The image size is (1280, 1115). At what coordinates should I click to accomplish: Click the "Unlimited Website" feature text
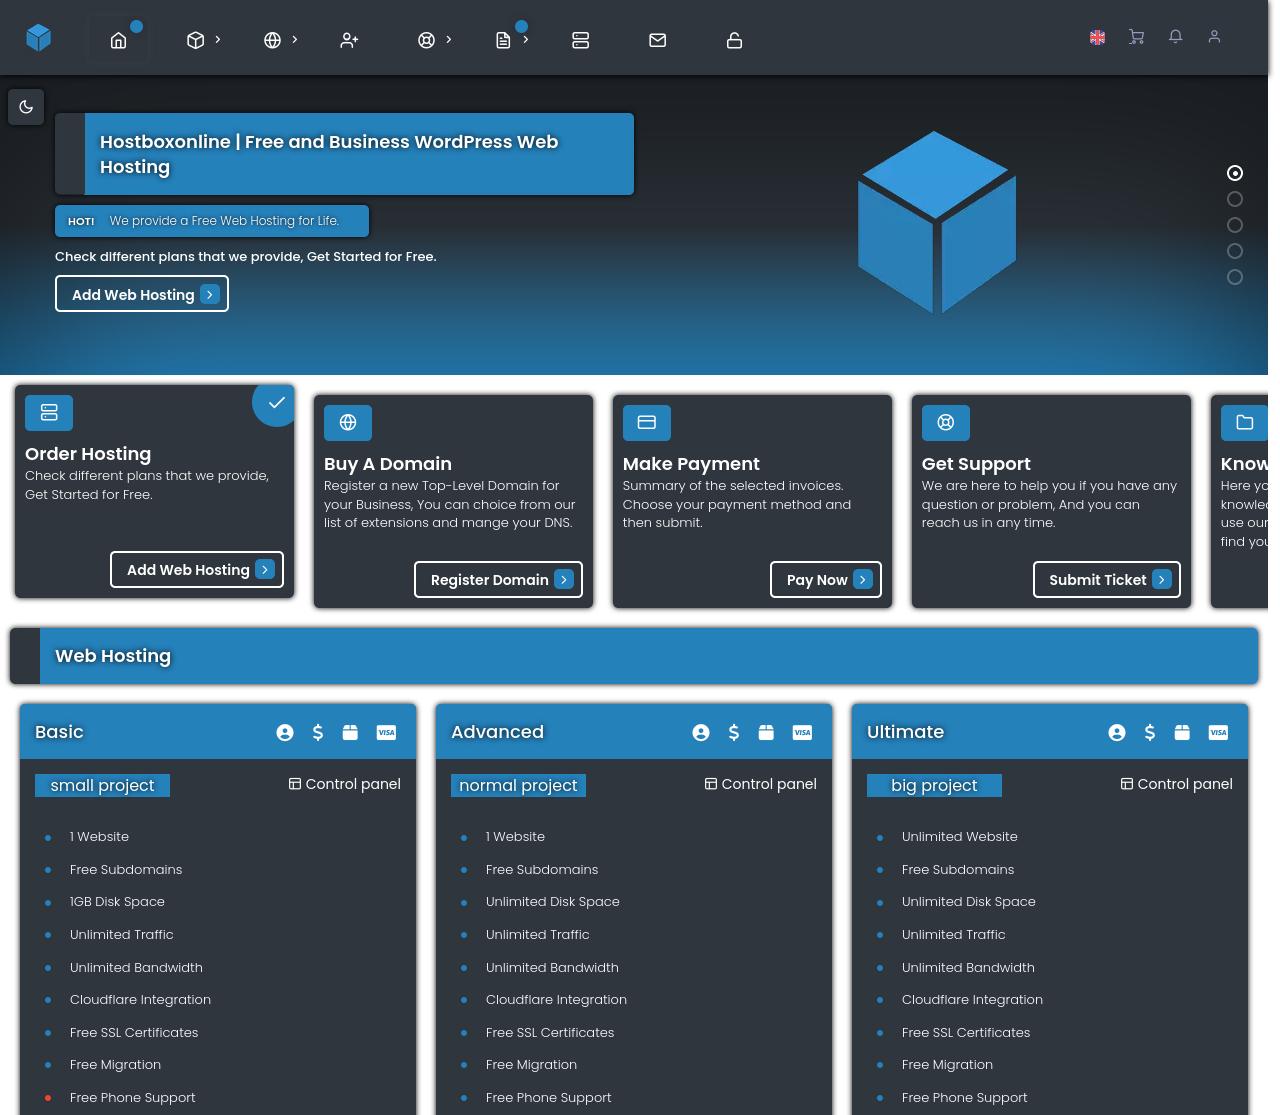pos(959,837)
